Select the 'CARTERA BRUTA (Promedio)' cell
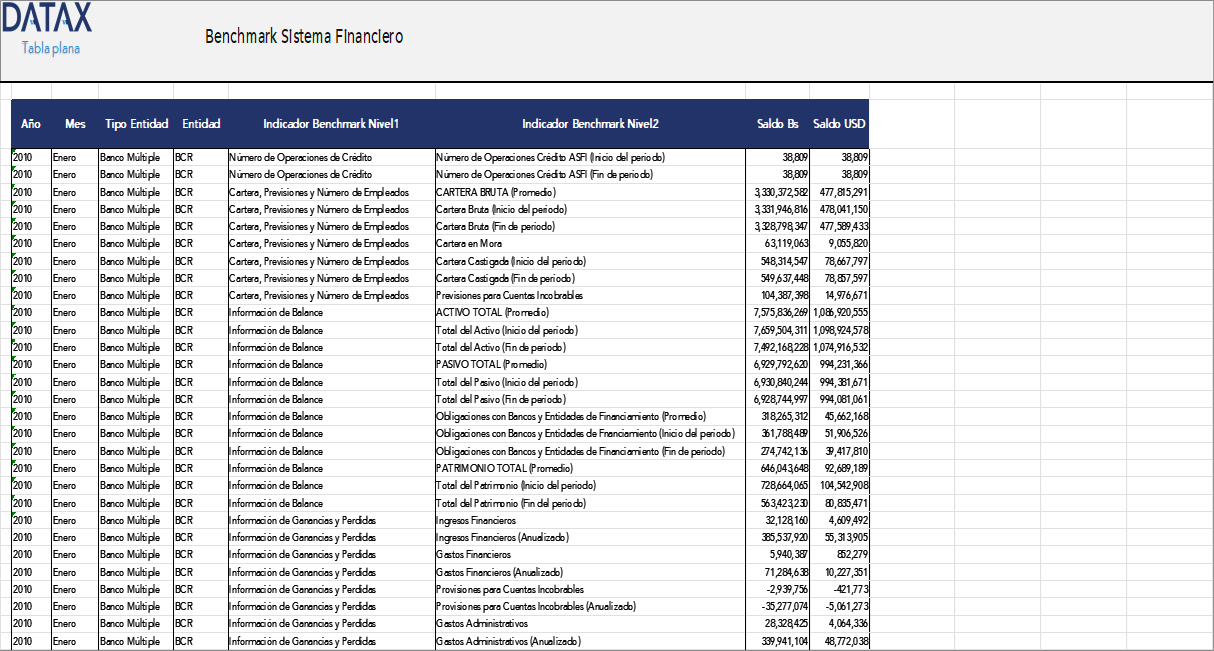The height and width of the screenshot is (651, 1214). click(x=590, y=192)
